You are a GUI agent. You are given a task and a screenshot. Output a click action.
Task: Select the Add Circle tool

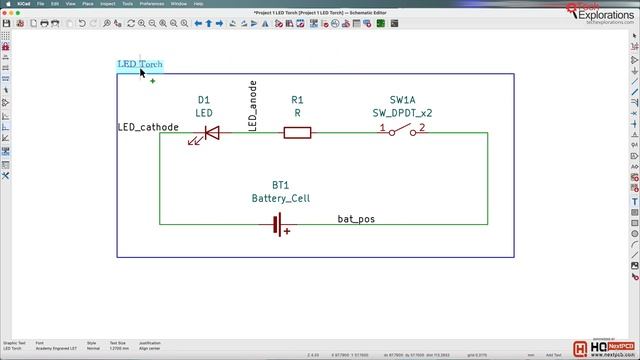pos(634,234)
